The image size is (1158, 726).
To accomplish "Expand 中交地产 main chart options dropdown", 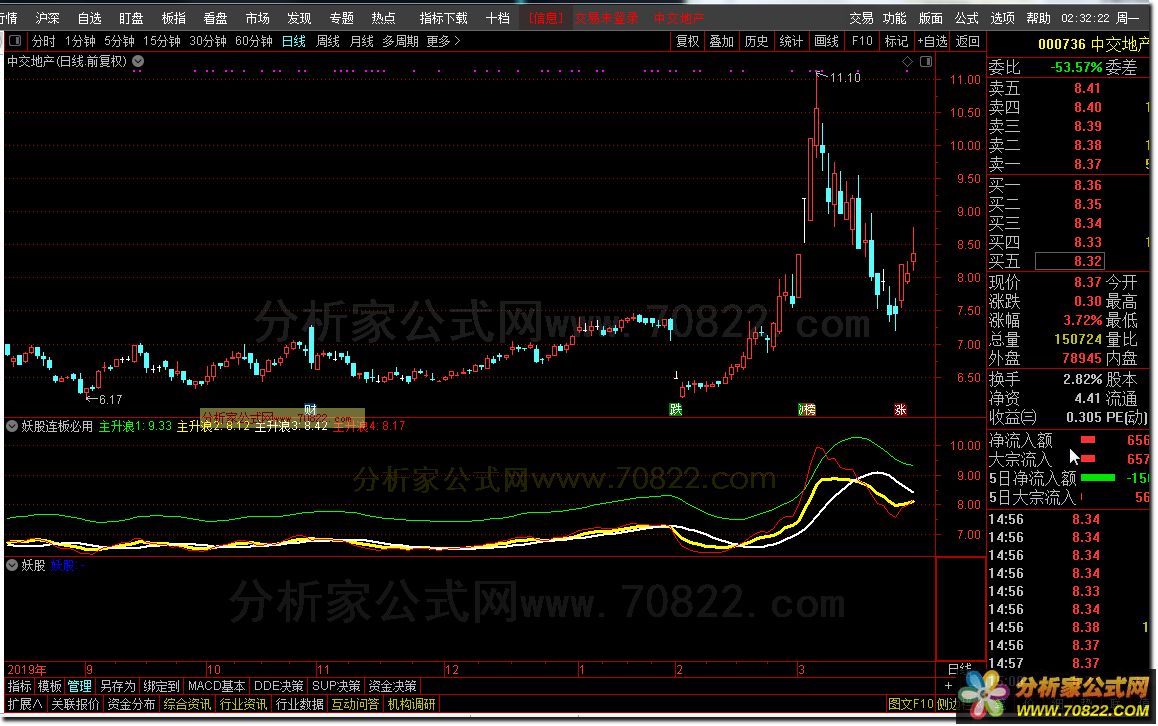I will [137, 61].
